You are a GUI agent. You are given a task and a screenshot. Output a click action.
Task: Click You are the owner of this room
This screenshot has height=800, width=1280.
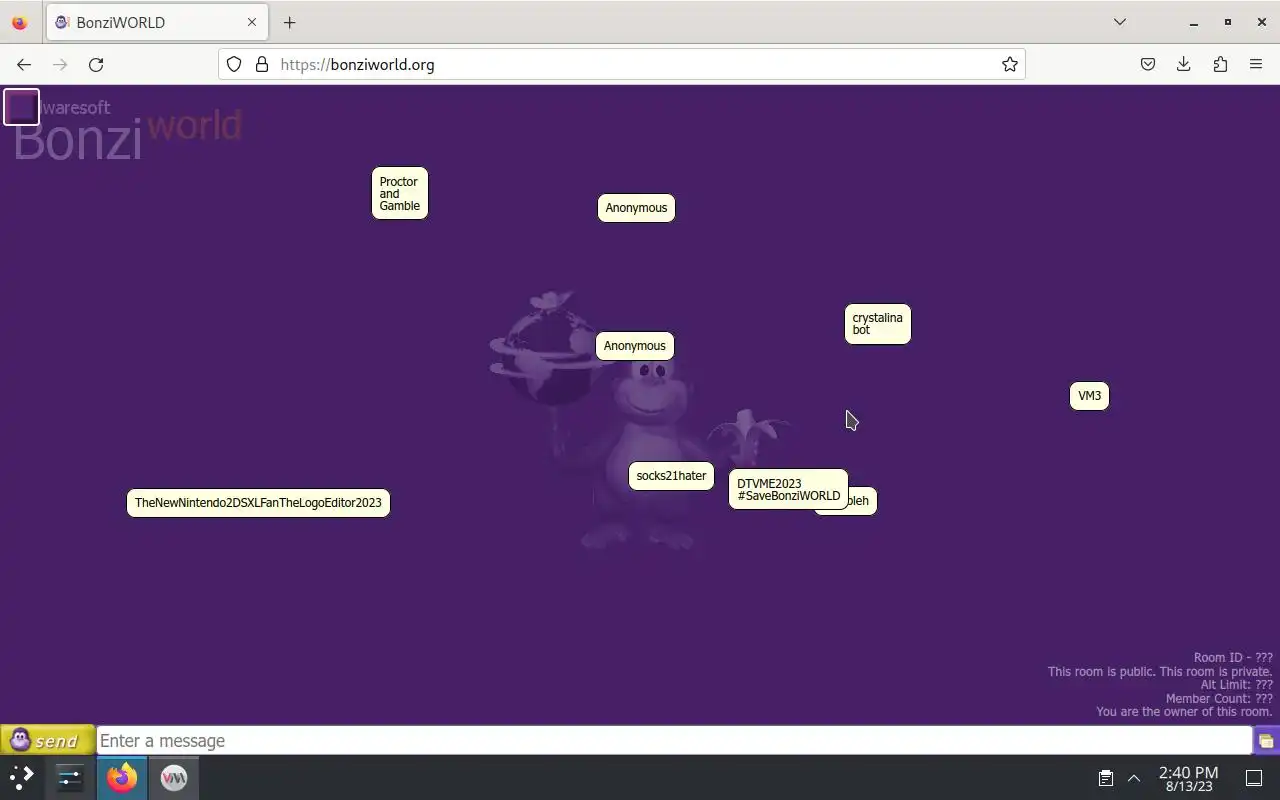tap(1184, 712)
